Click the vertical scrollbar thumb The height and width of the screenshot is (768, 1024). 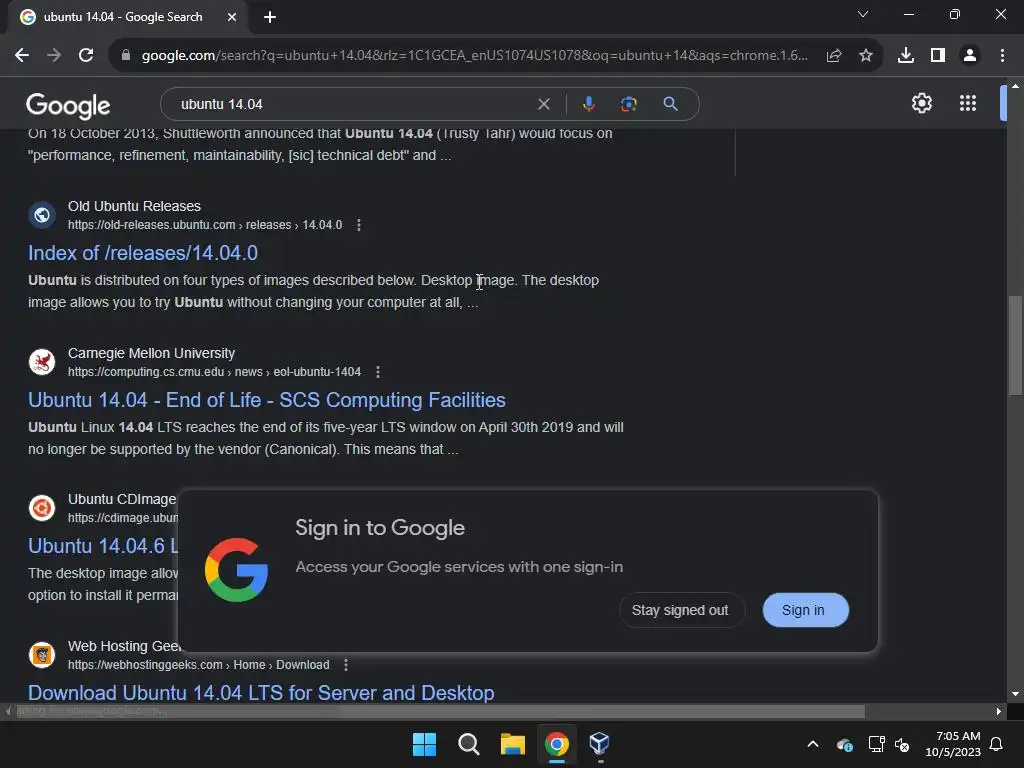tap(1015, 345)
